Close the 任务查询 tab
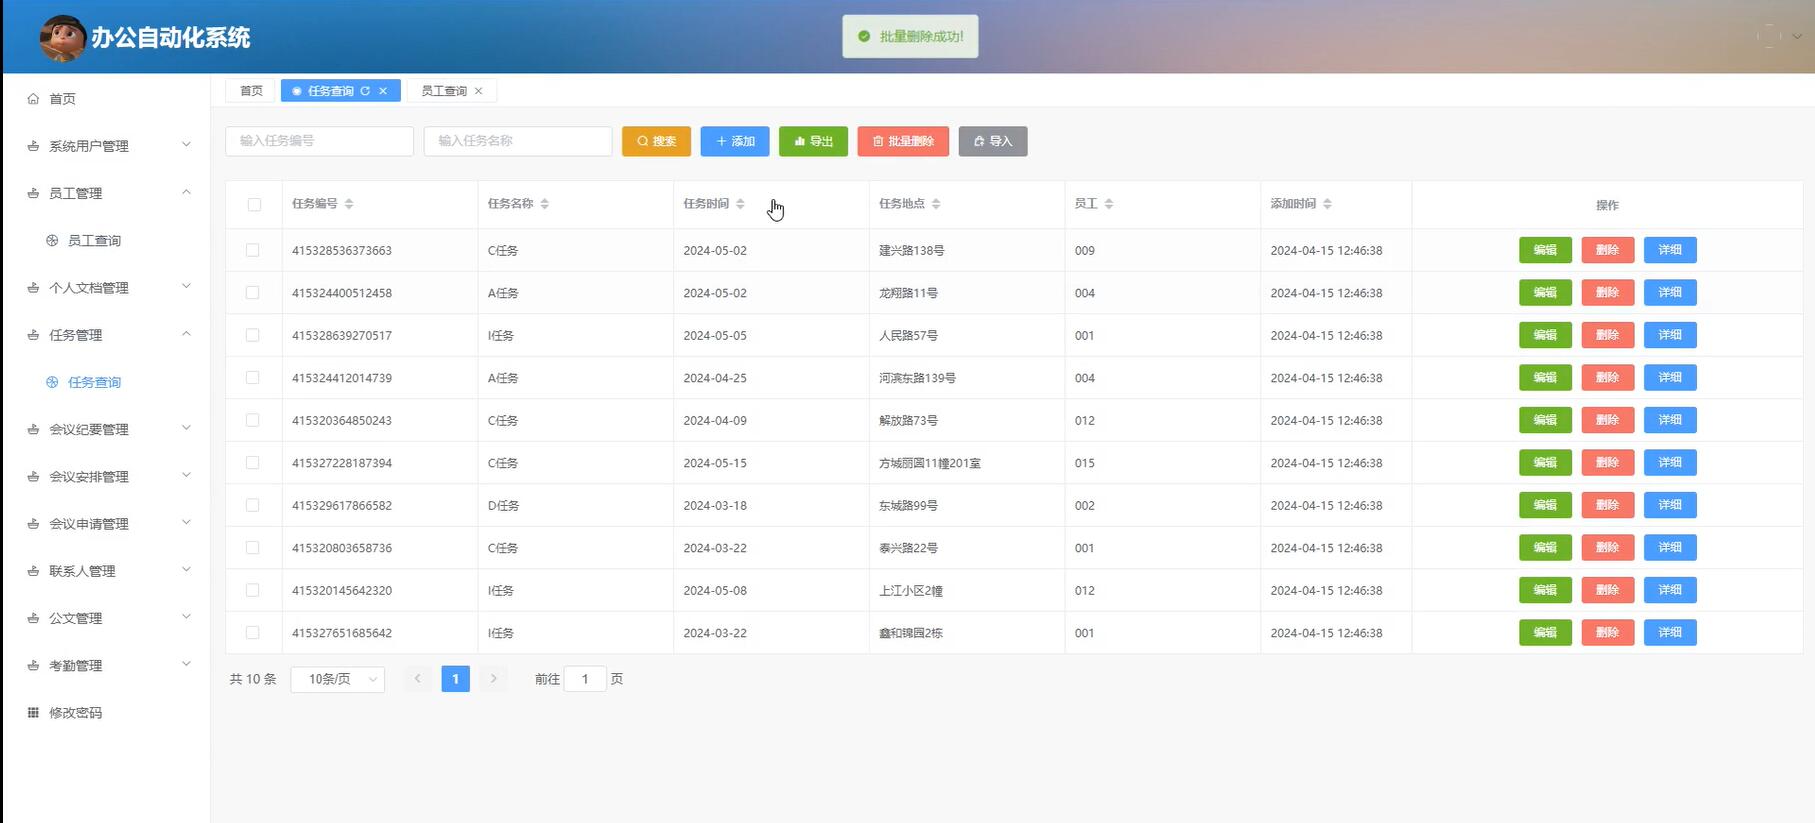 pyautogui.click(x=383, y=91)
